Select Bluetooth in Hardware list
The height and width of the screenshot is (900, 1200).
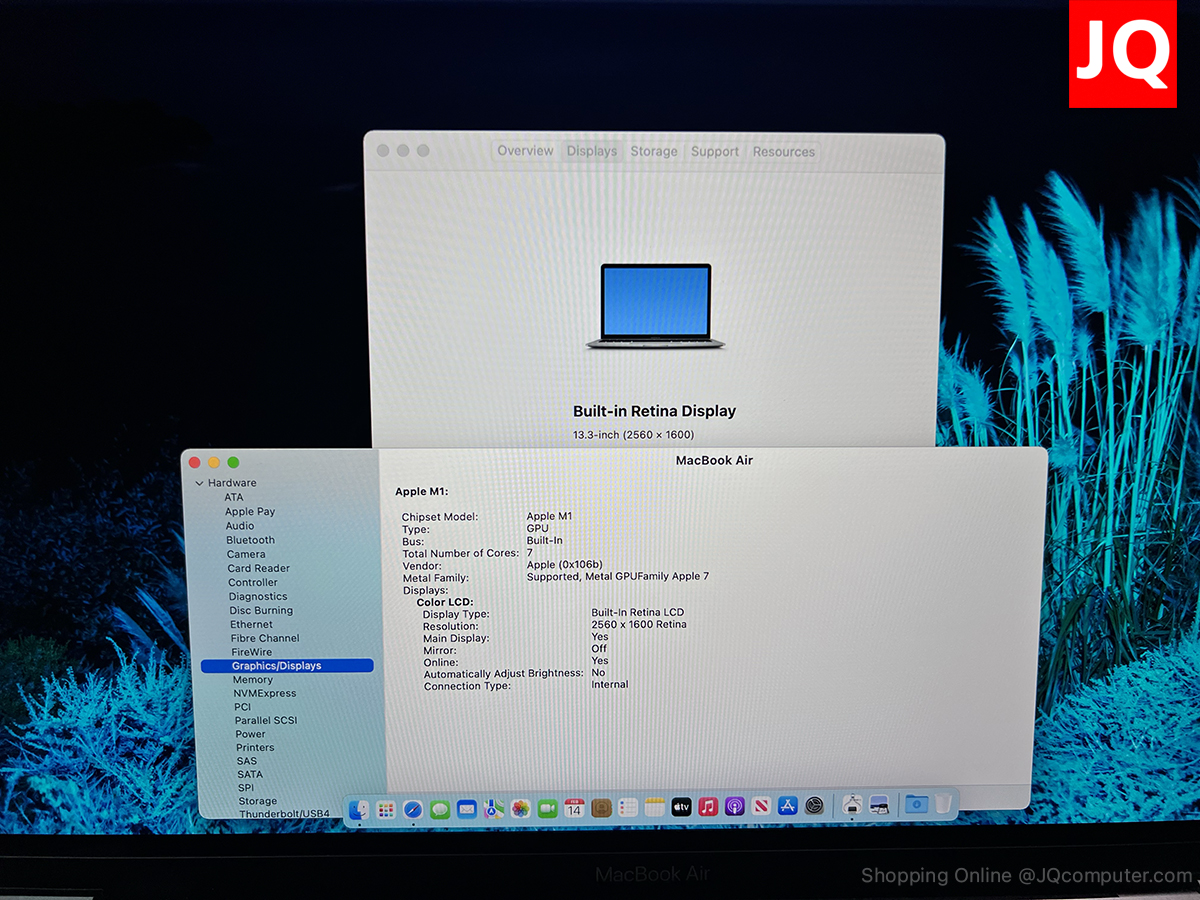tap(250, 540)
